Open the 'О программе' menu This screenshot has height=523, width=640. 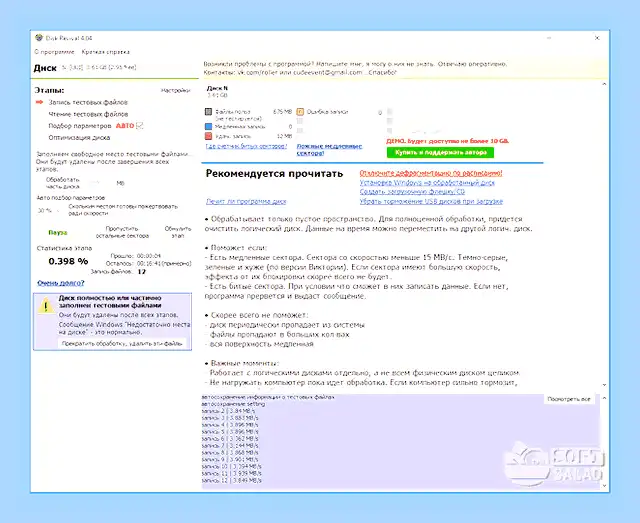[x=54, y=52]
